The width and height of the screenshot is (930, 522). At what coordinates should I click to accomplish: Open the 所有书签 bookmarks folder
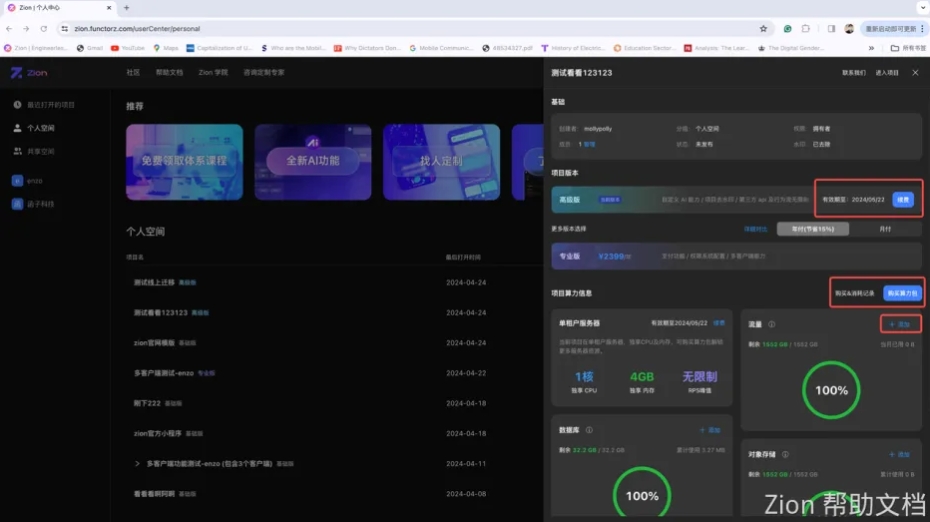pos(908,48)
